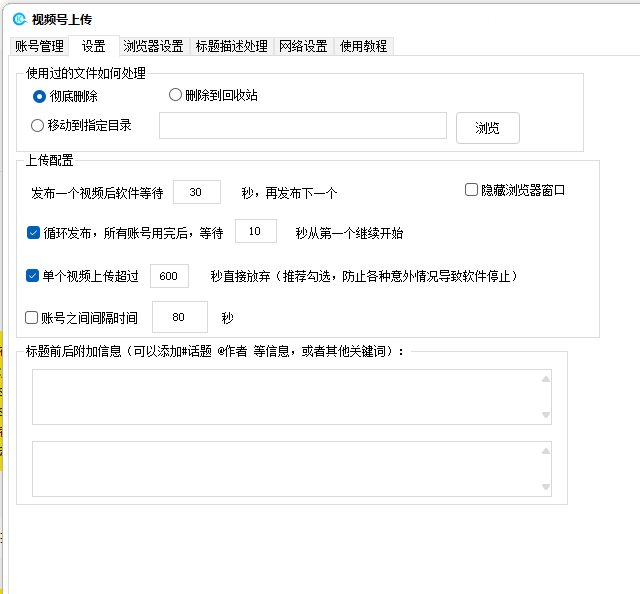Click the account interval field showing 80
640x594 pixels.
179,317
